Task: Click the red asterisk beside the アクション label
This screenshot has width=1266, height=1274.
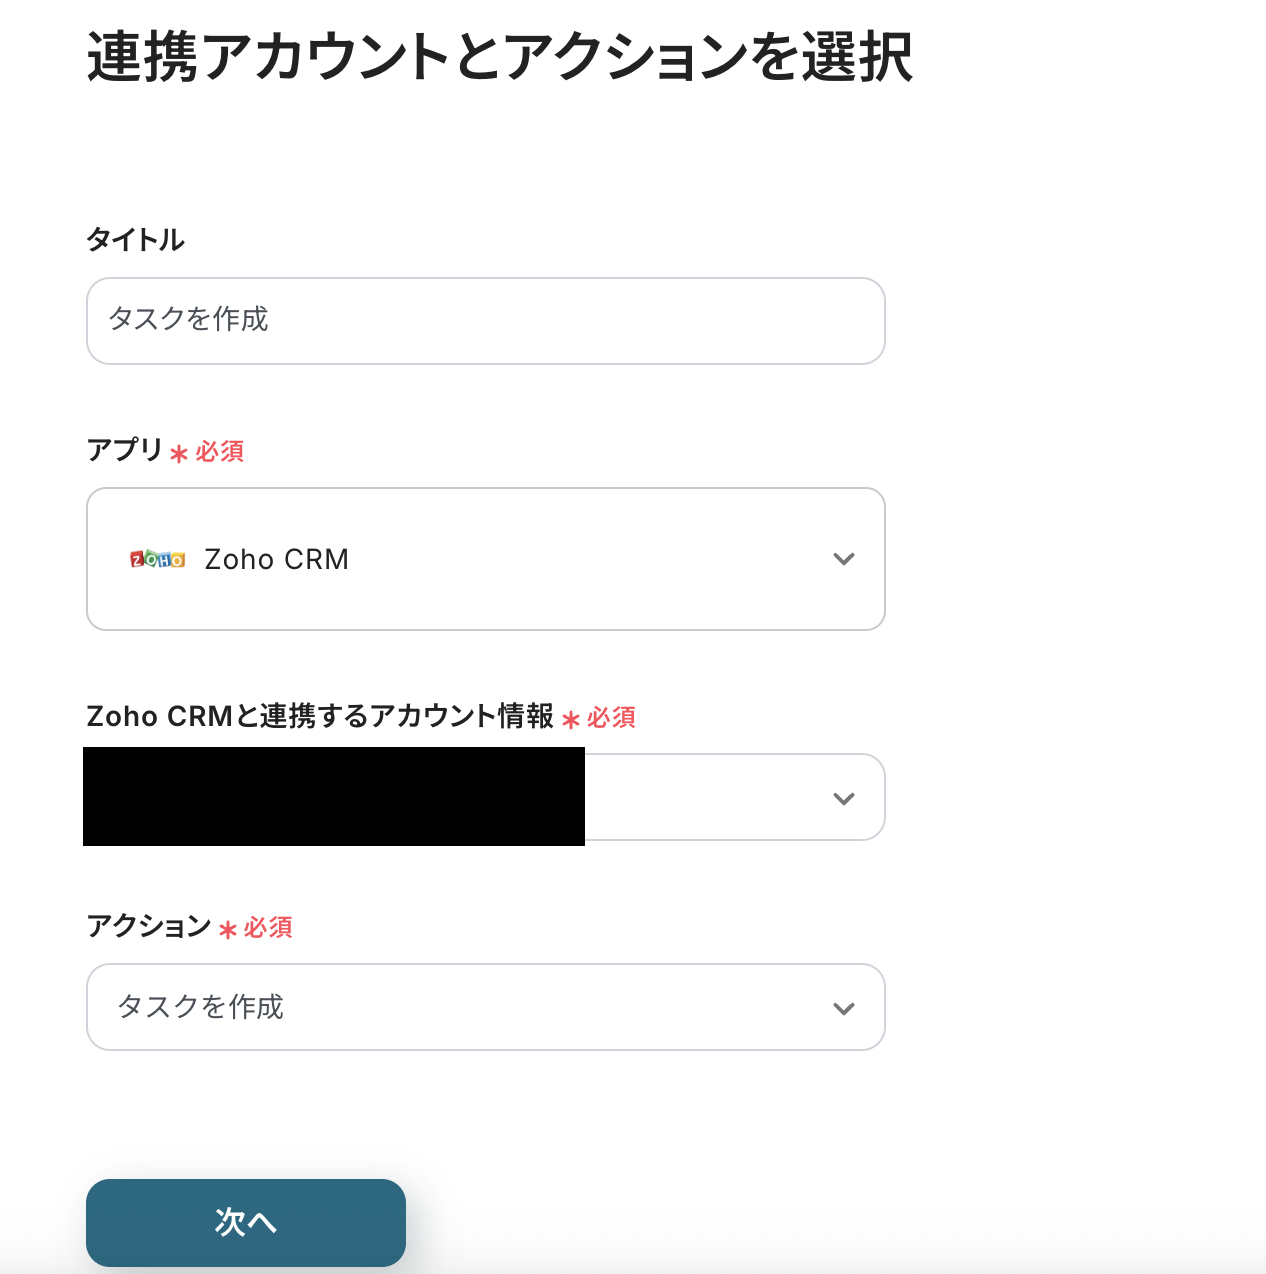Action: coord(228,930)
